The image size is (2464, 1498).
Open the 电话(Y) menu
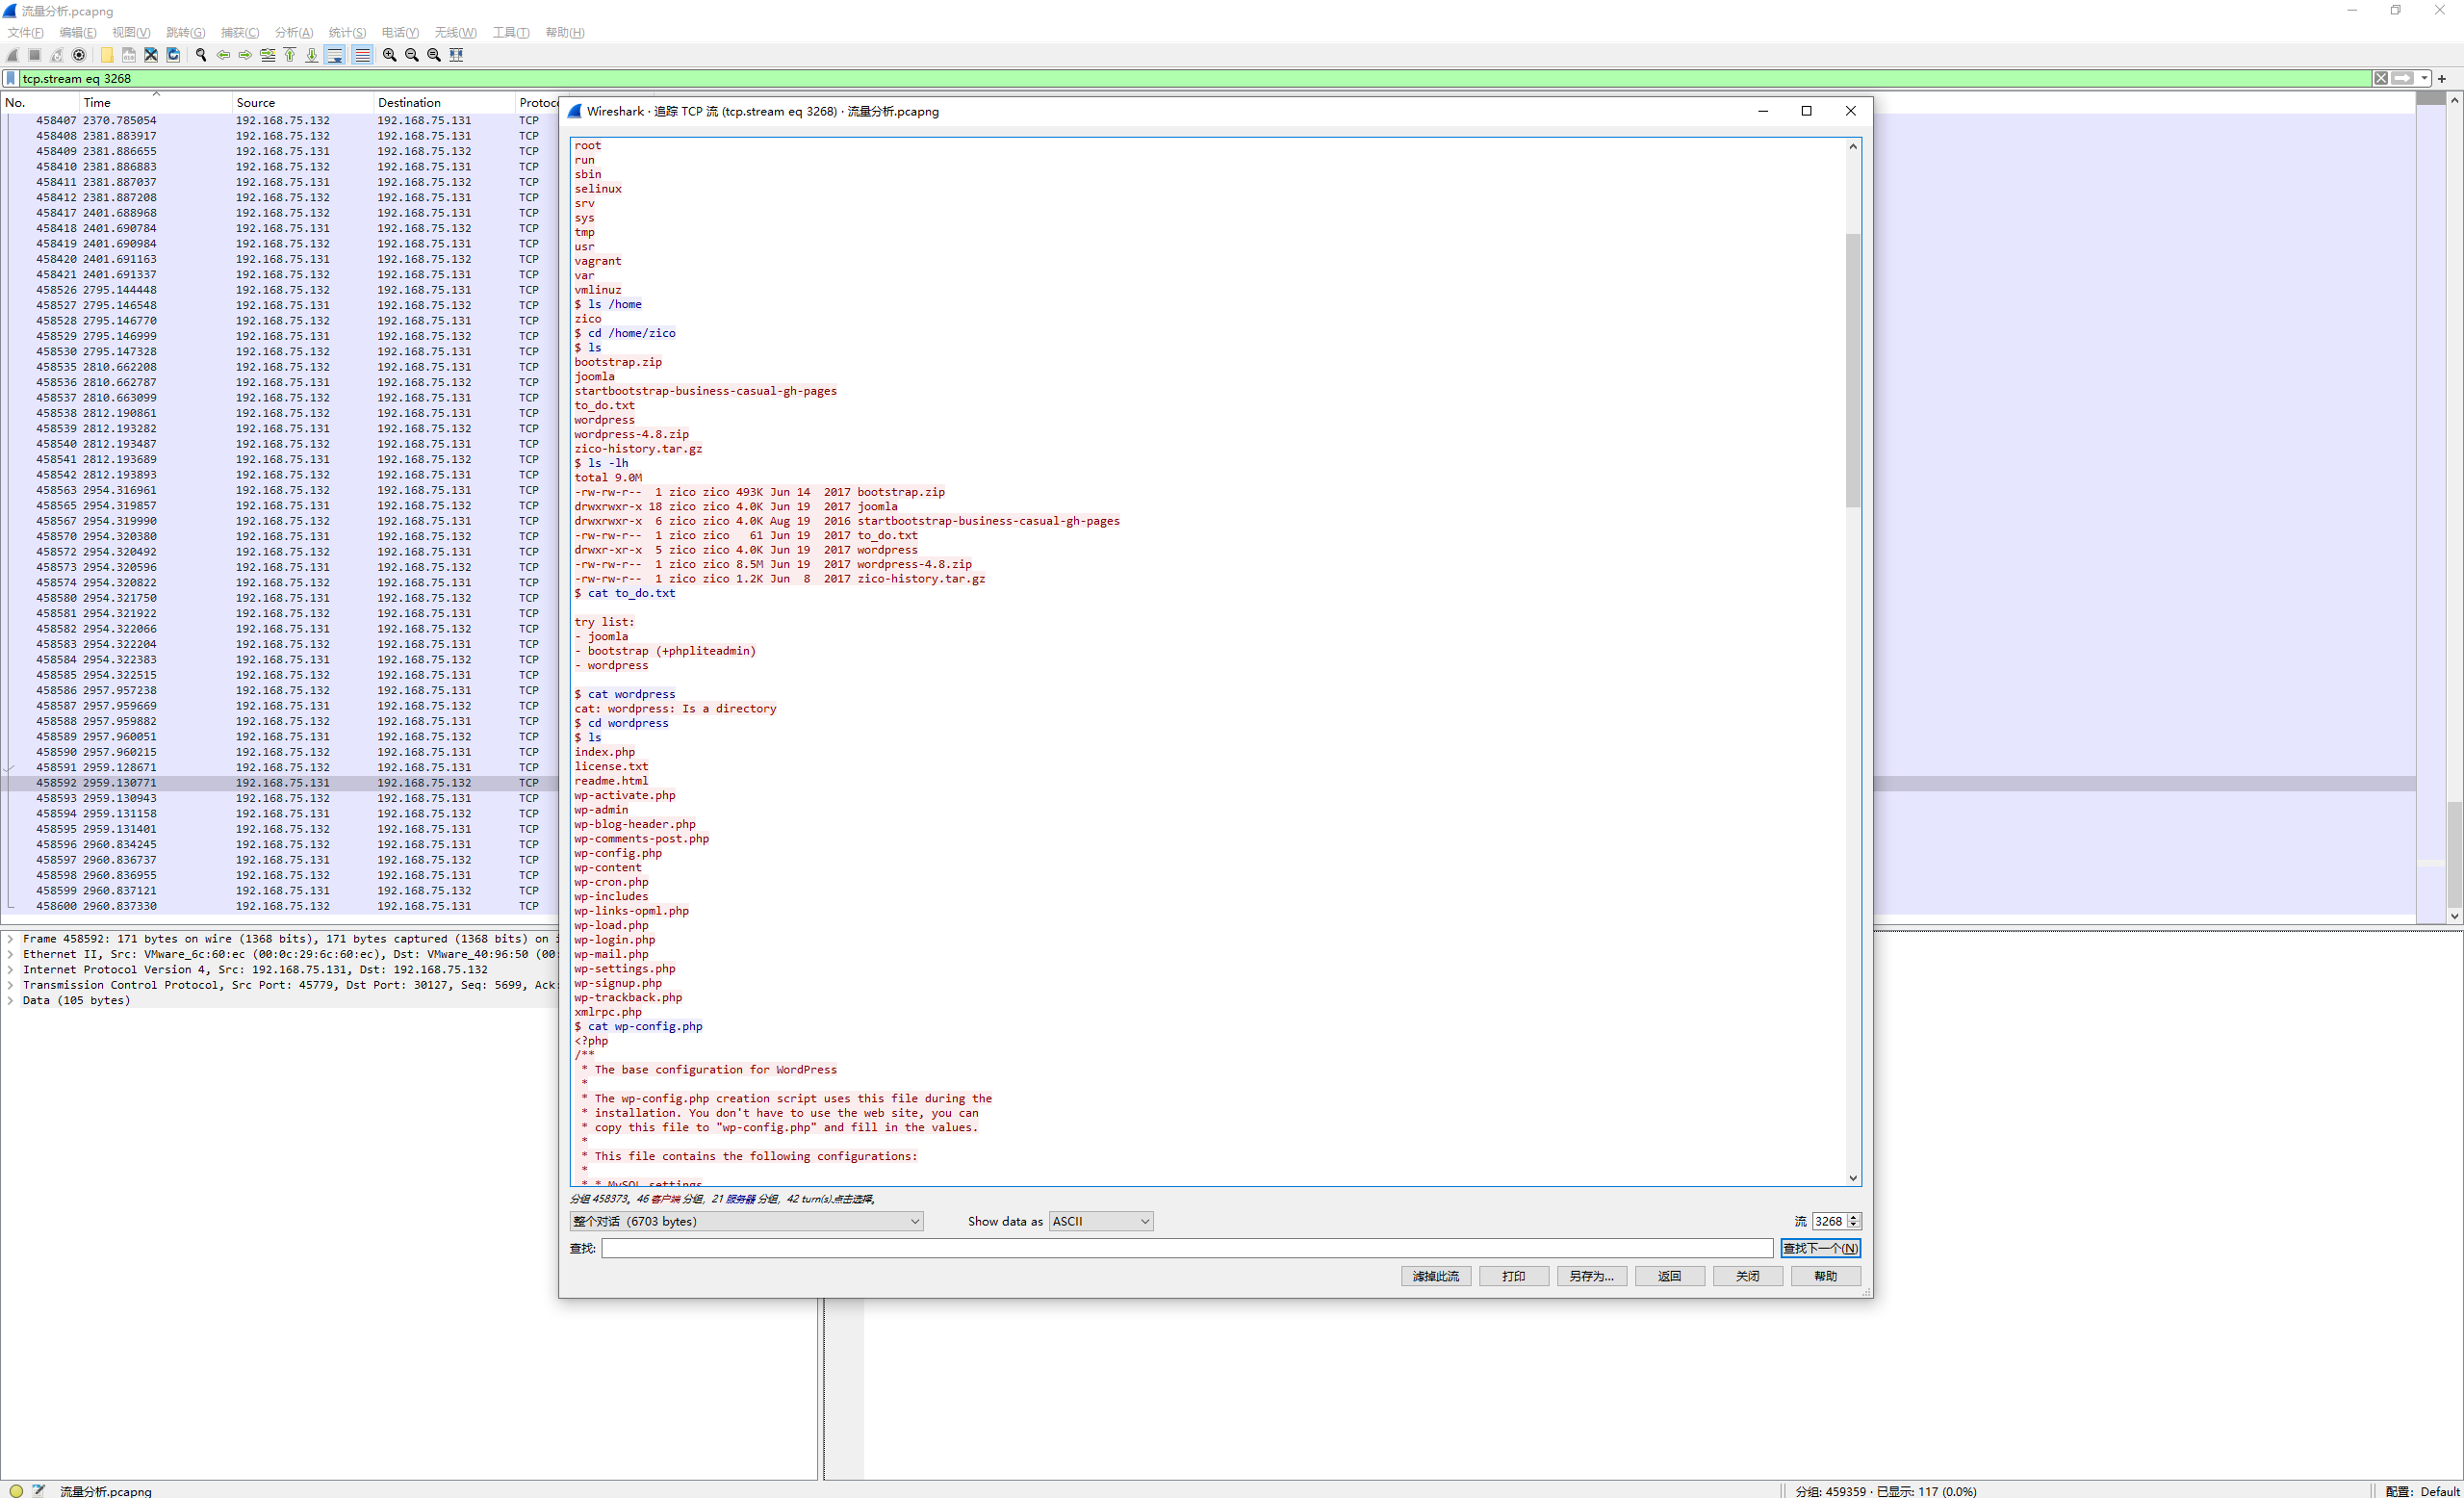(400, 32)
